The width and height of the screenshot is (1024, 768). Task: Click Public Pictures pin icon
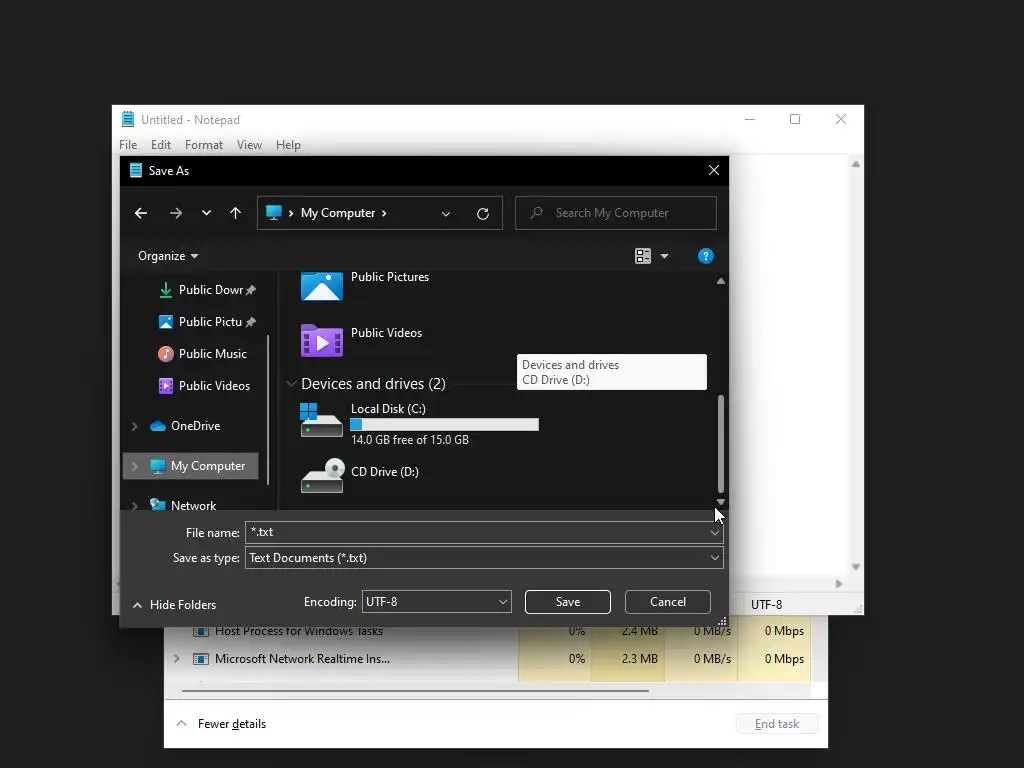coord(251,322)
